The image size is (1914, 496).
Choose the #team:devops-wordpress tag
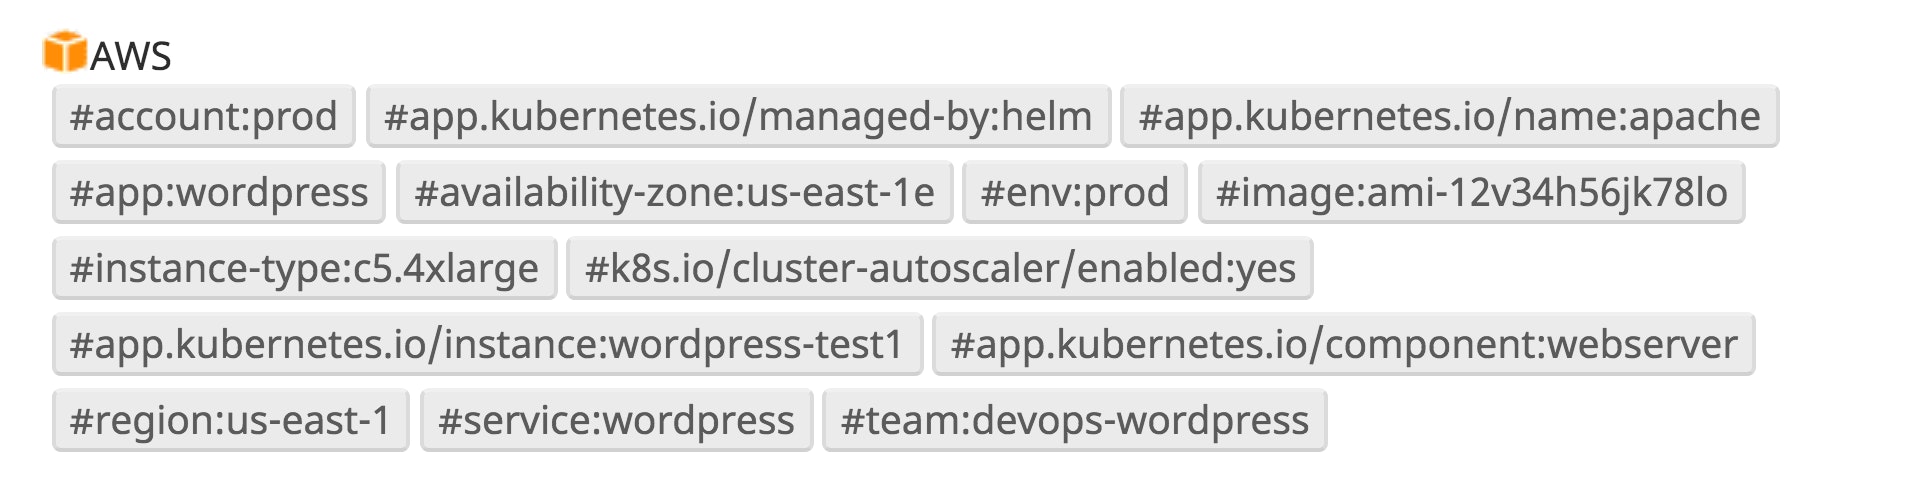pos(1074,421)
